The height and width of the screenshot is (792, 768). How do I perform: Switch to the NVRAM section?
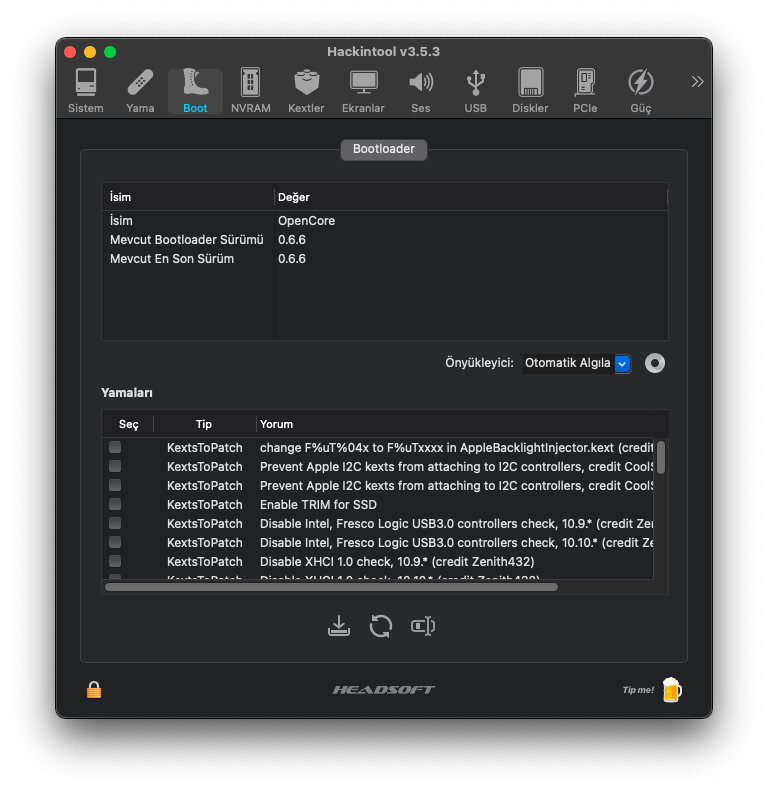pos(250,90)
